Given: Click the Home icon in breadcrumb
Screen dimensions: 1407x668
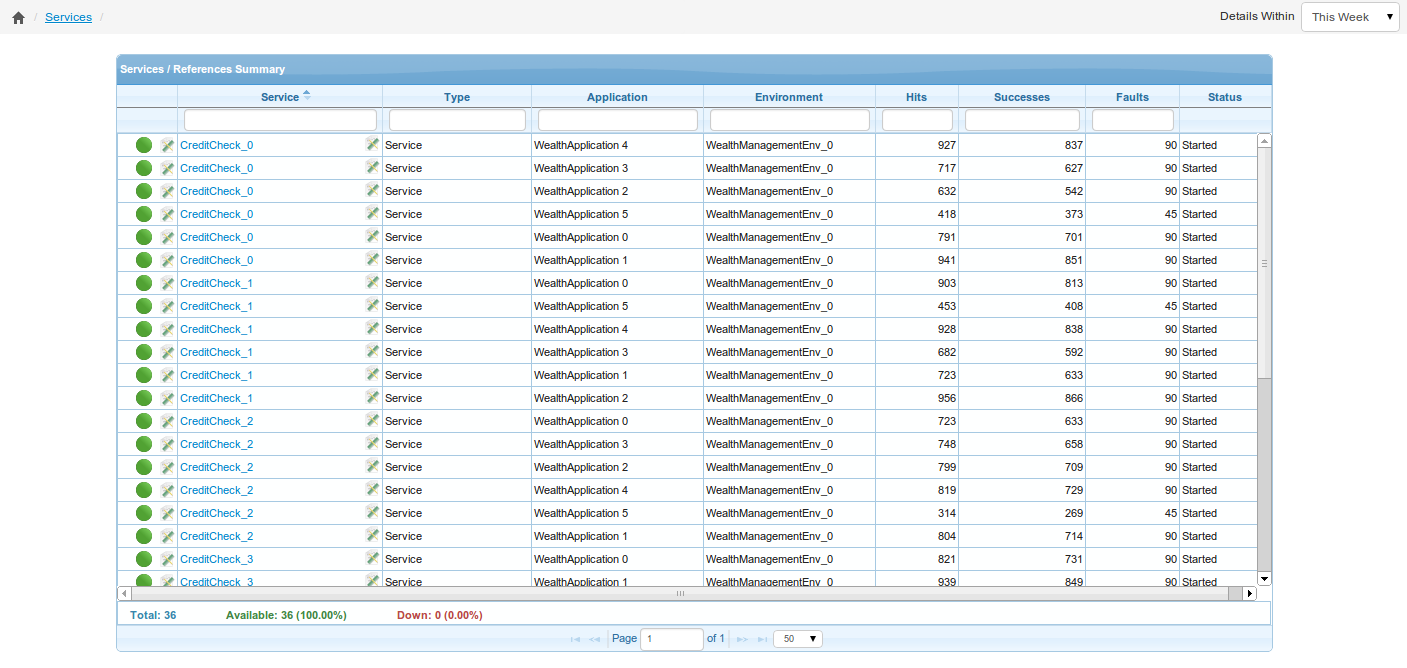Looking at the screenshot, I should coord(18,18).
